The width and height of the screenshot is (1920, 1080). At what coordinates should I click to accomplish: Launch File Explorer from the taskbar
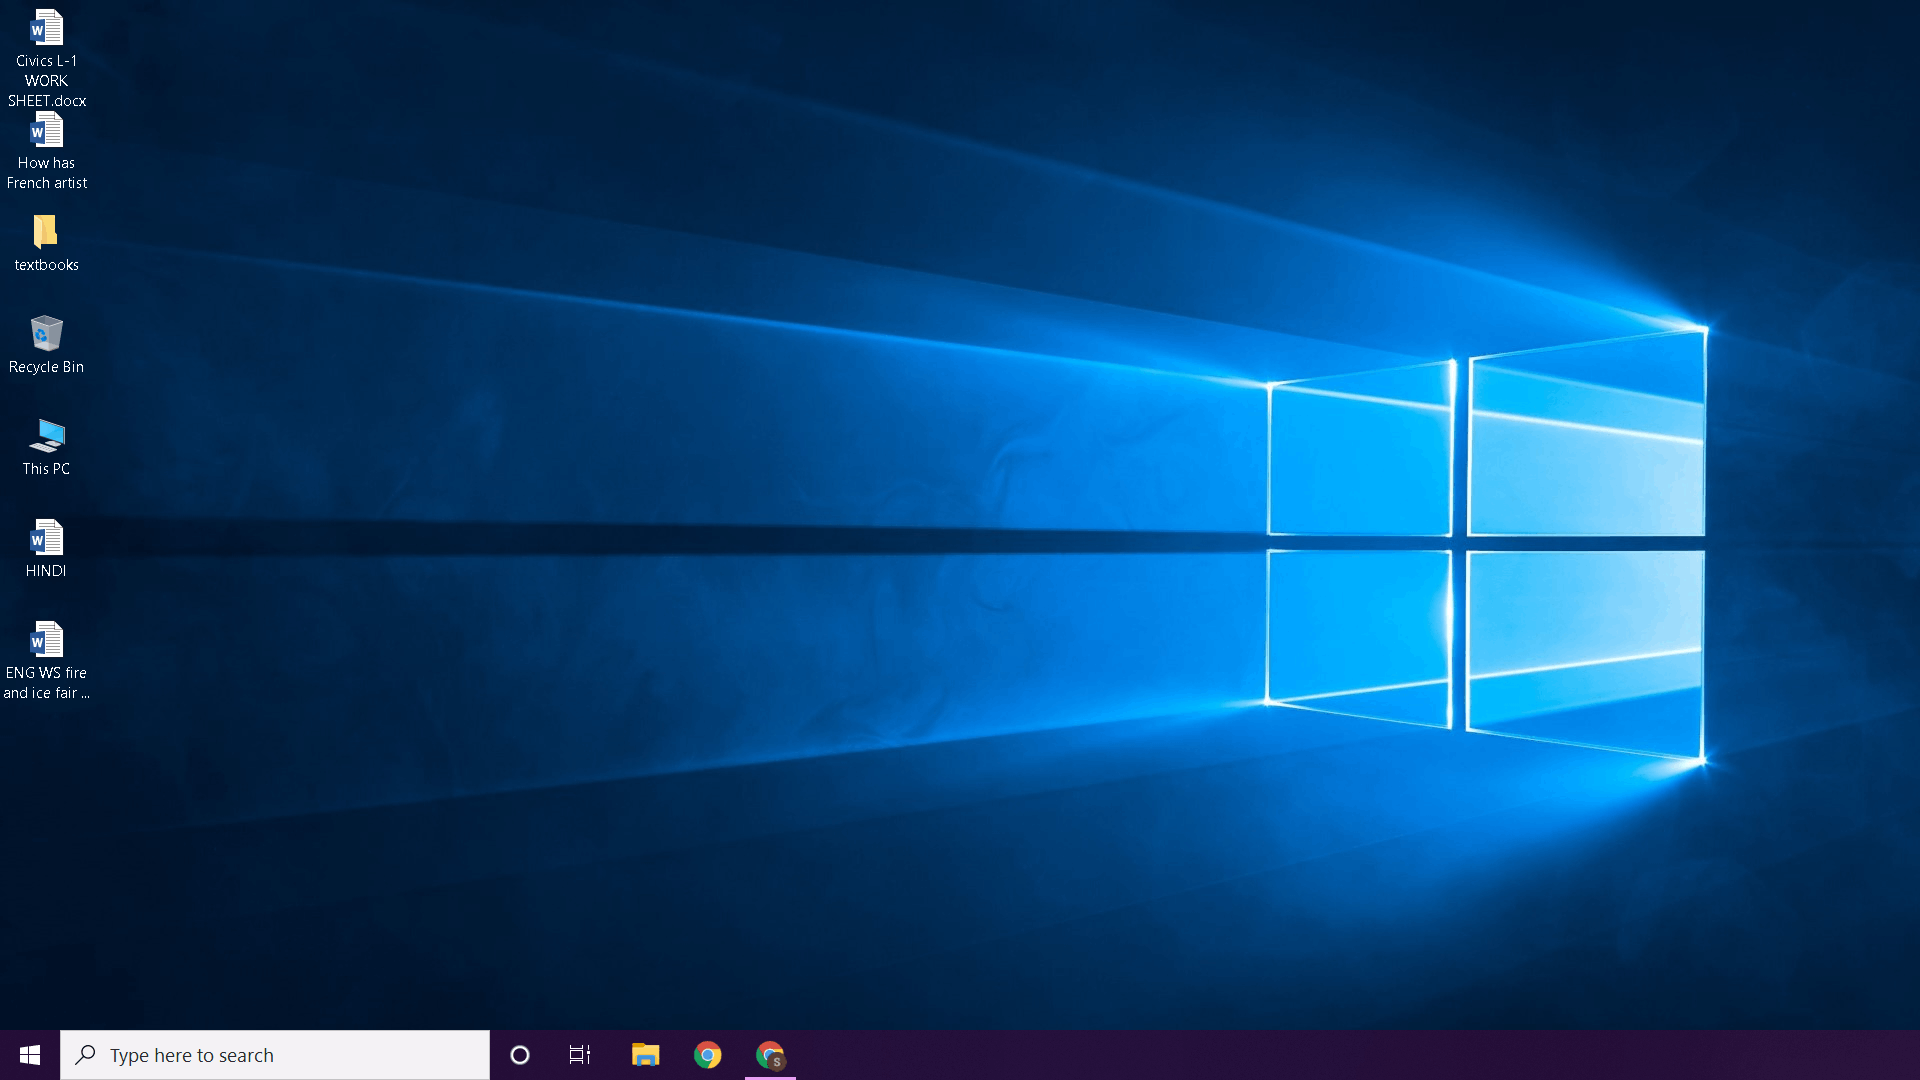tap(646, 1055)
